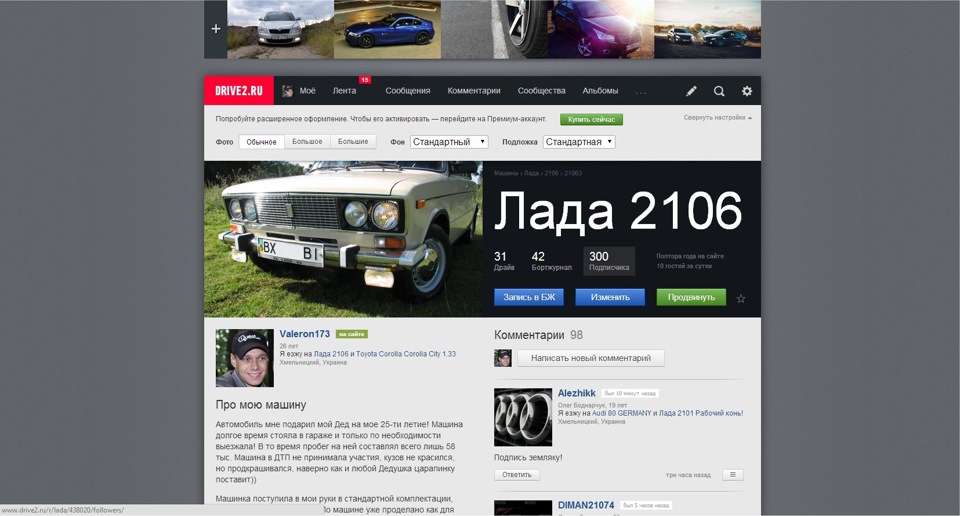Click the на сайте status badge
This screenshot has width=960, height=516.
tap(351, 334)
